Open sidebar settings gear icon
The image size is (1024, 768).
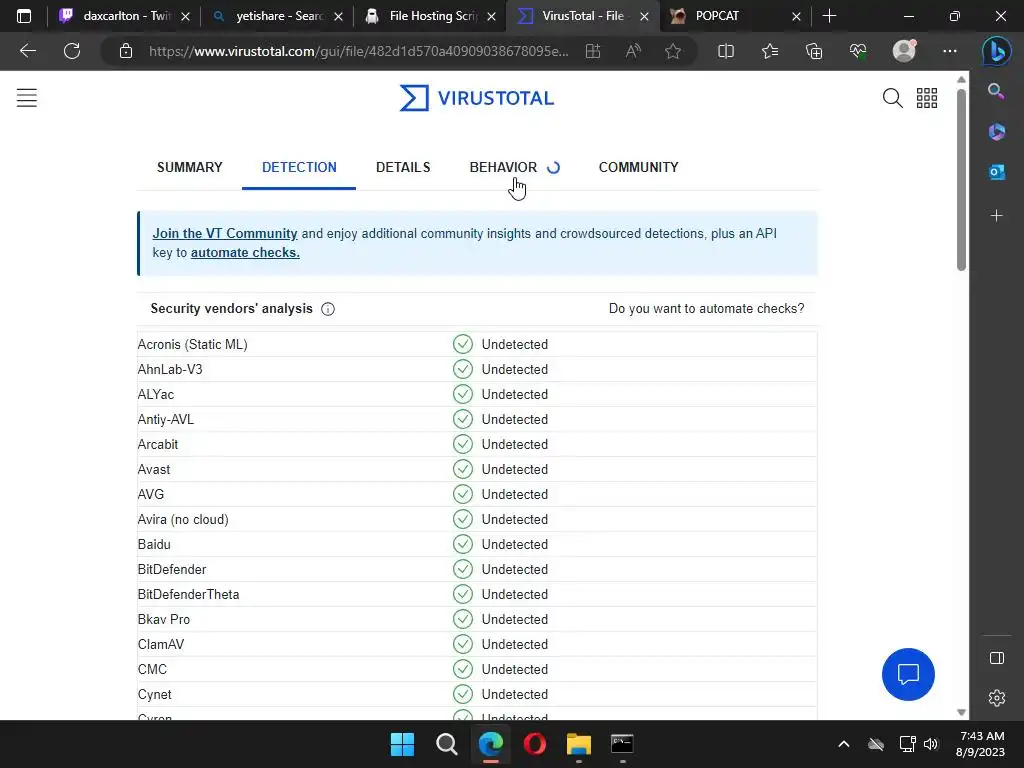pos(997,698)
